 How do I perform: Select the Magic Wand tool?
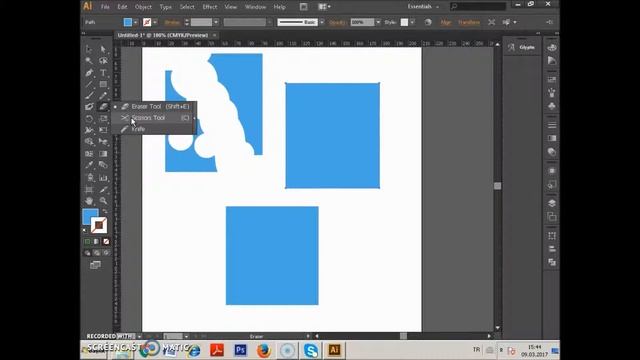pyautogui.click(x=89, y=61)
